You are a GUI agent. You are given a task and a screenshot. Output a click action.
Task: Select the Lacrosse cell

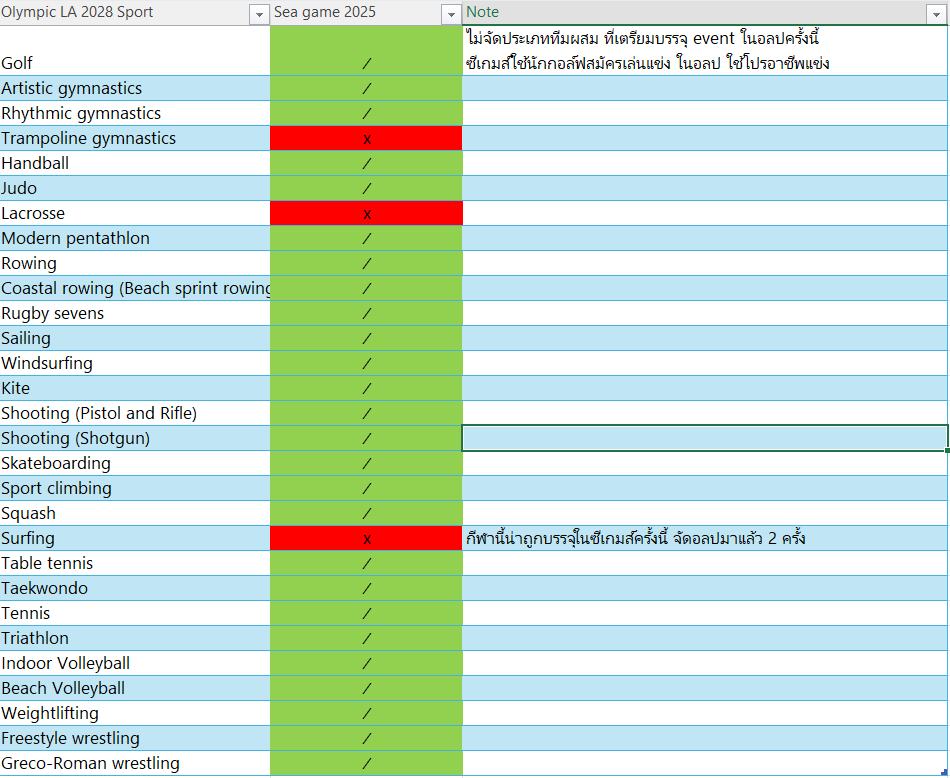click(135, 213)
